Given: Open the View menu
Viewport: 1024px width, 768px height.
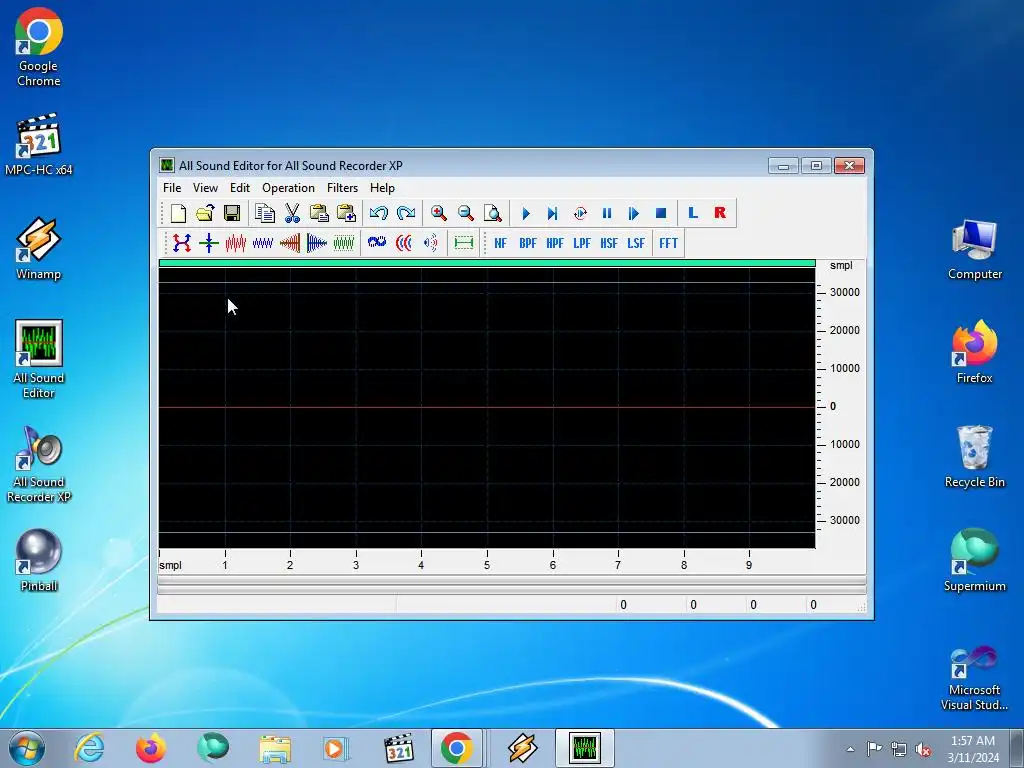Looking at the screenshot, I should point(205,187).
